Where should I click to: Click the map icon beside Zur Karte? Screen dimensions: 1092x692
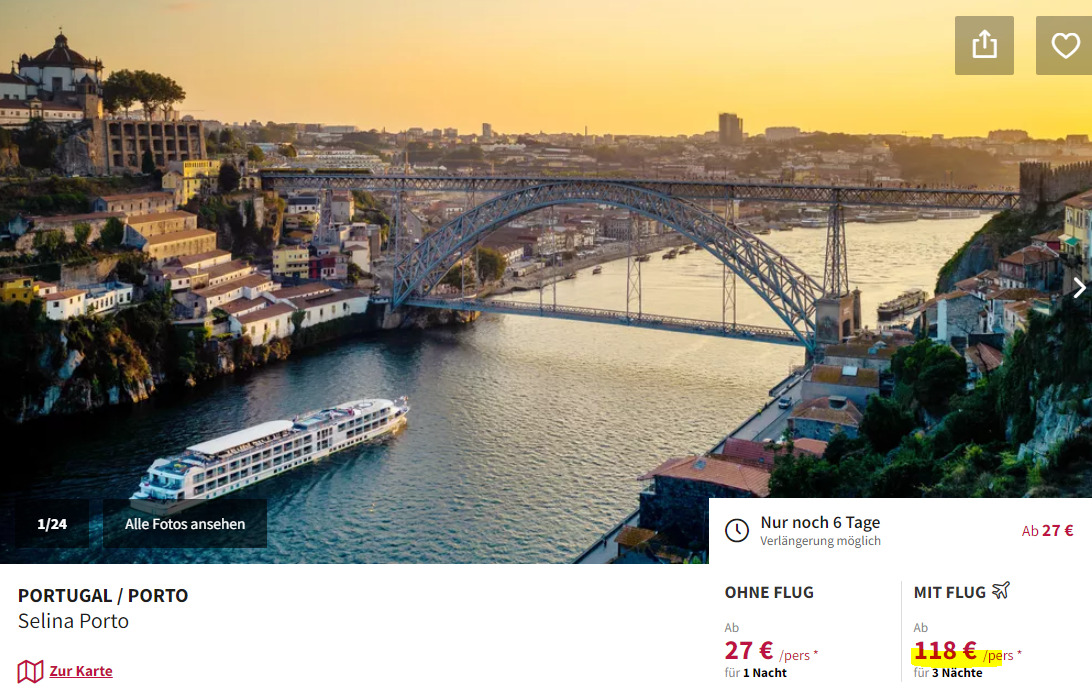click(30, 671)
